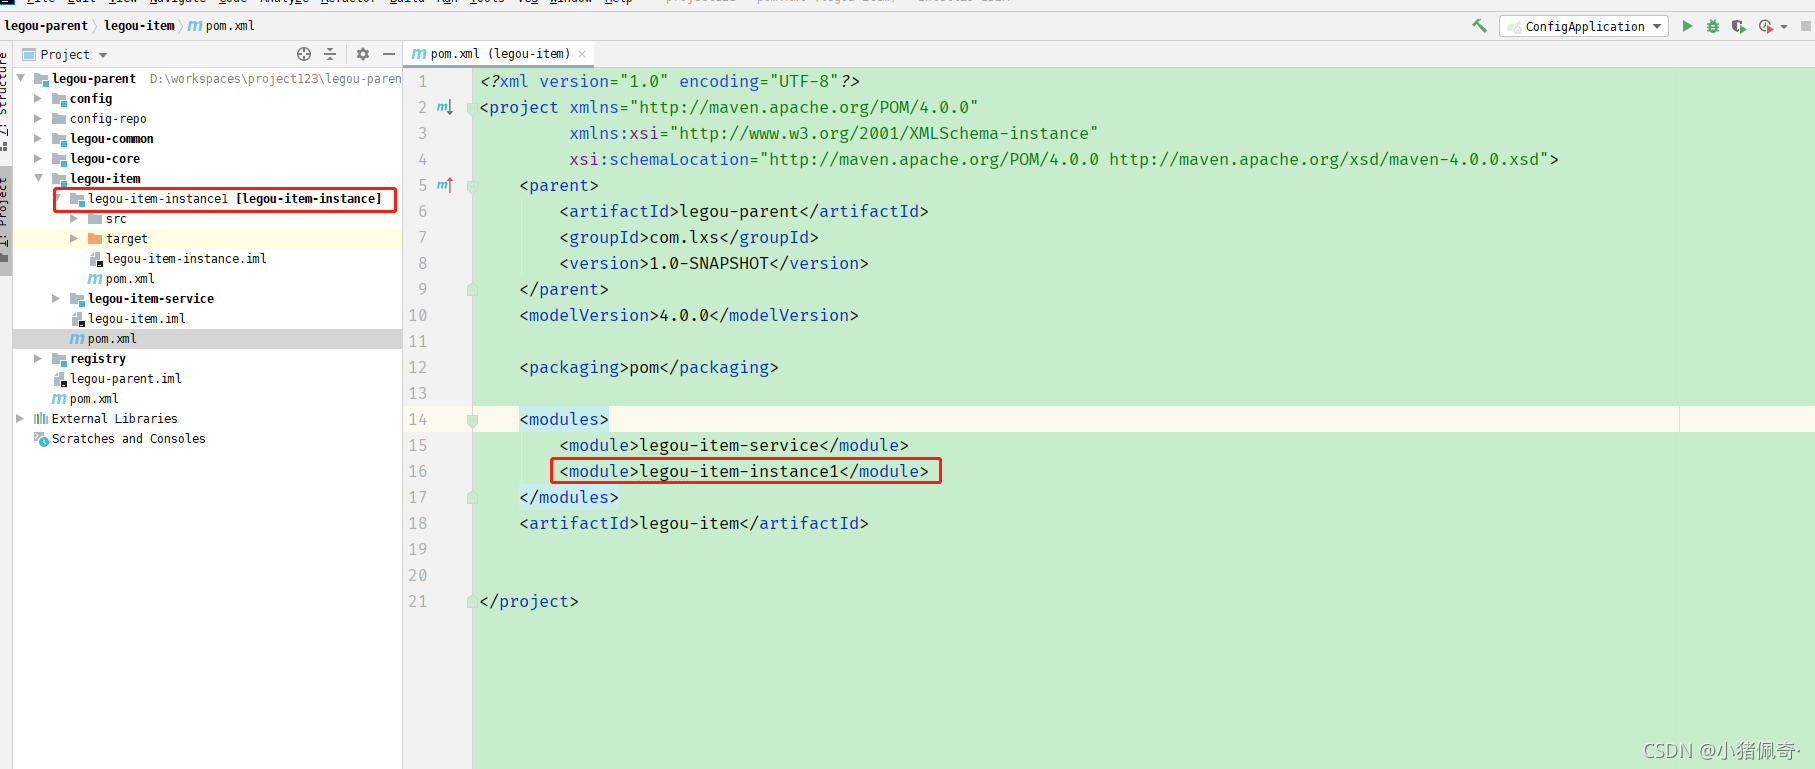Click legou-parent in the breadcrumb bar

46,25
